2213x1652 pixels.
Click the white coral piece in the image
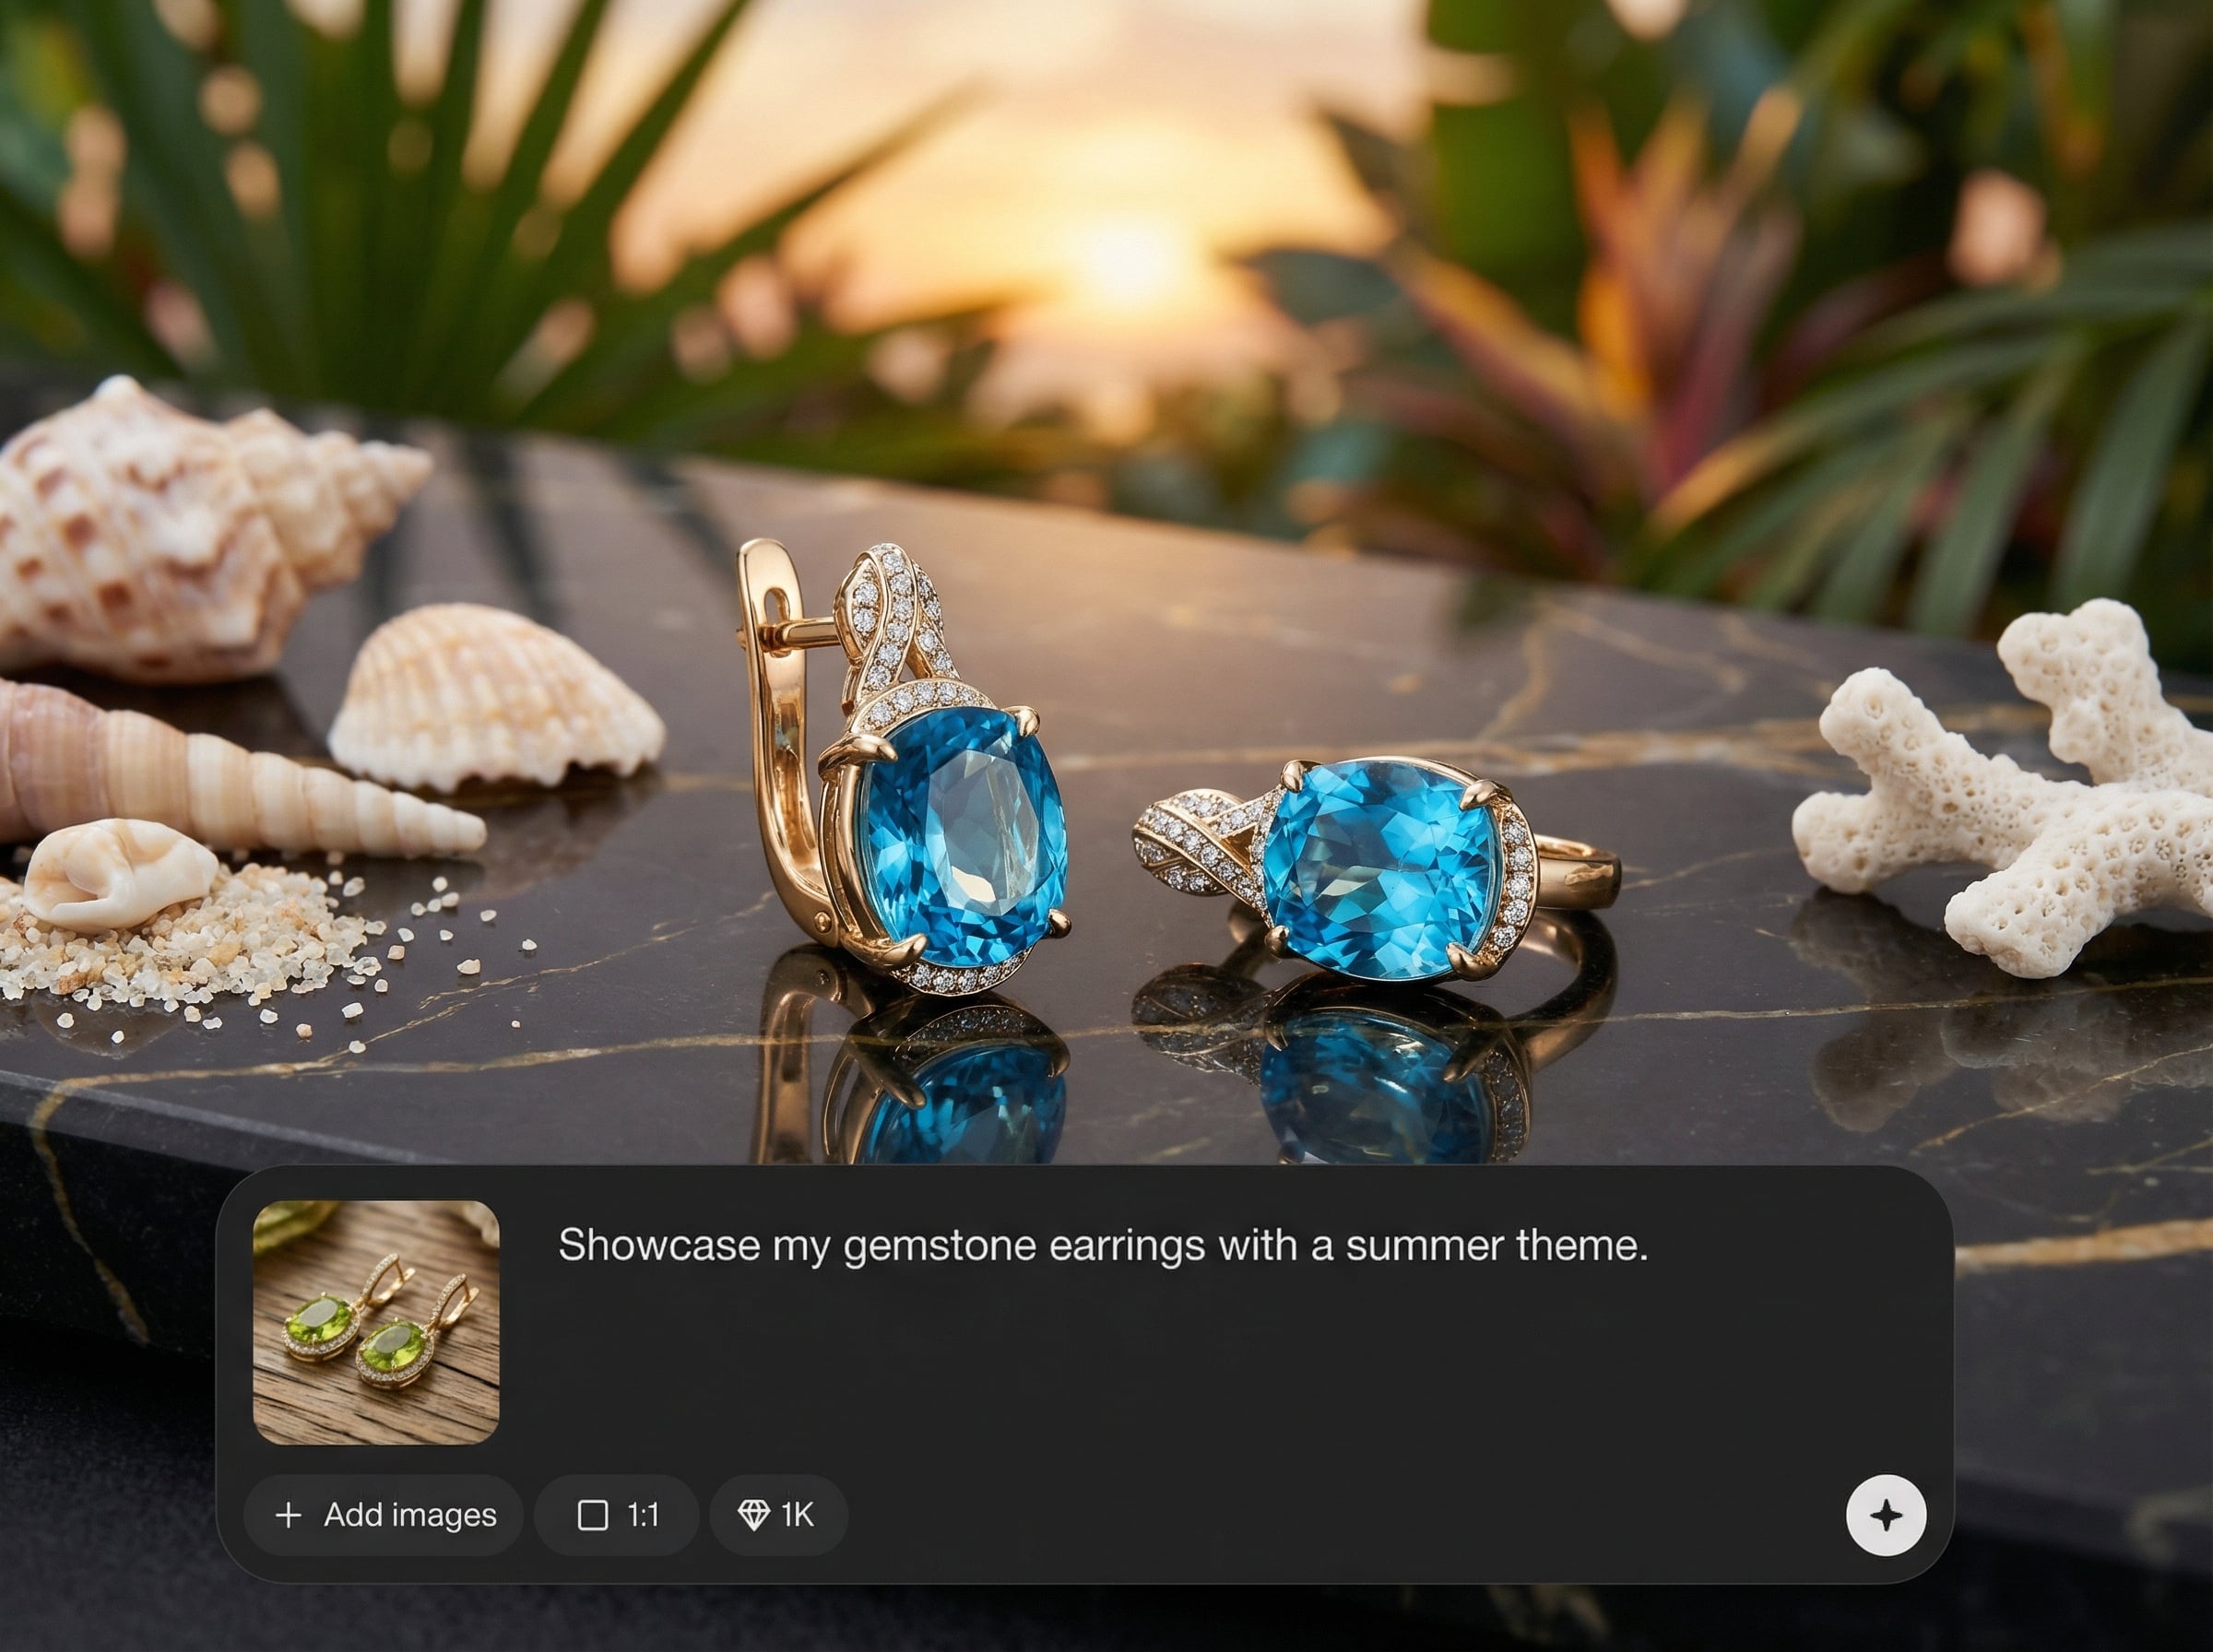pyautogui.click(x=2010, y=790)
